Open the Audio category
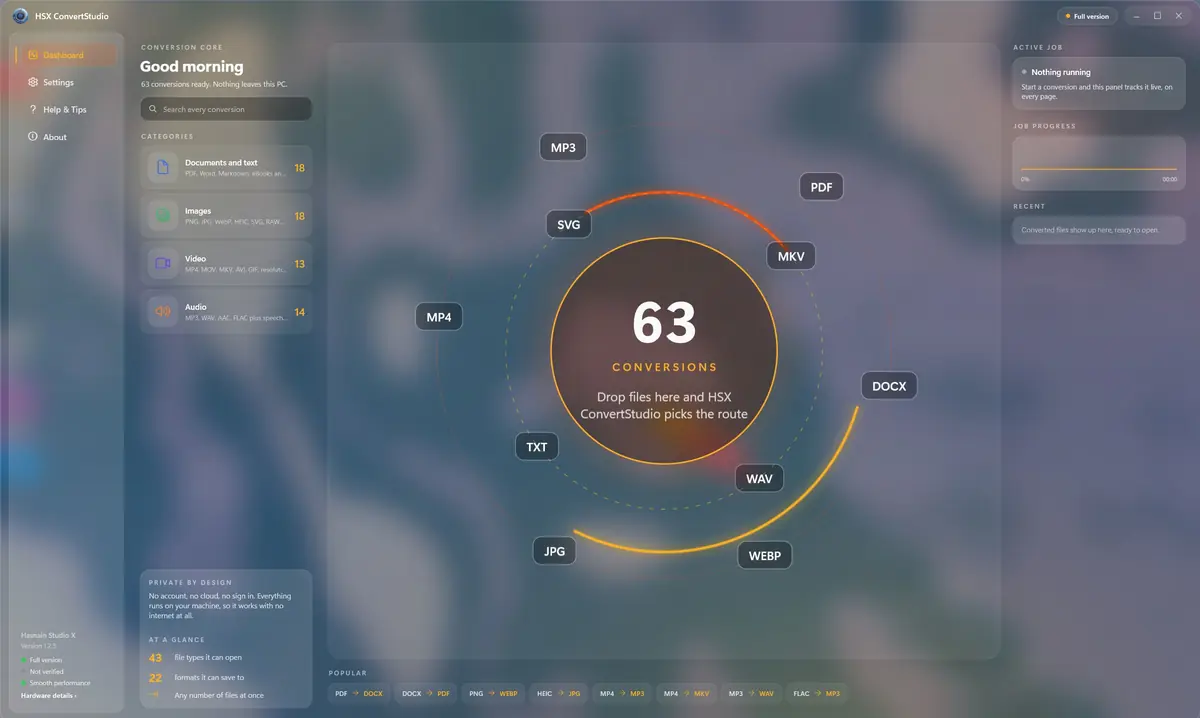1200x718 pixels. pyautogui.click(x=226, y=312)
